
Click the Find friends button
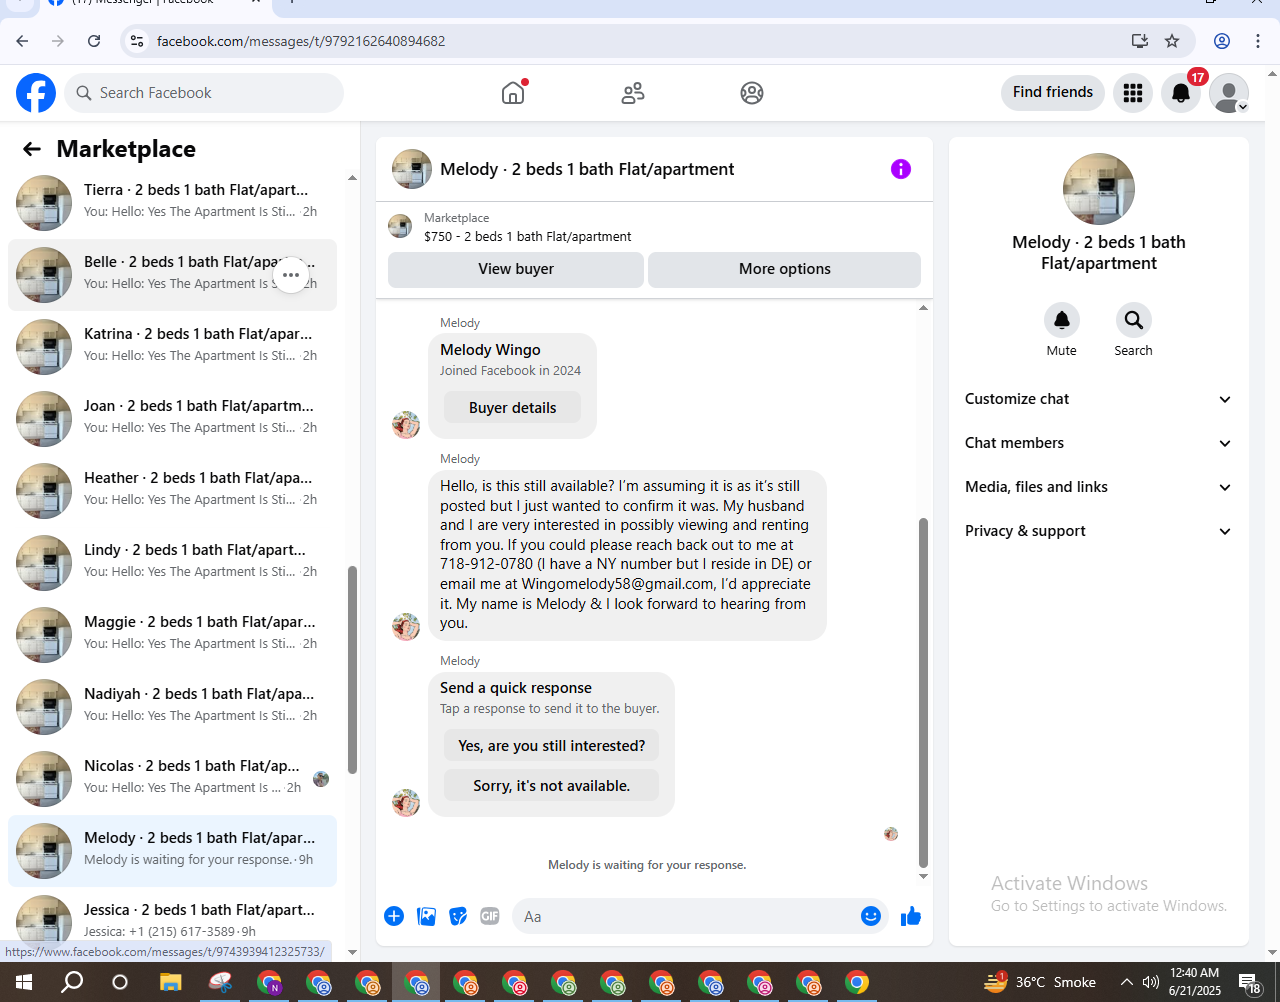pyautogui.click(x=1053, y=92)
